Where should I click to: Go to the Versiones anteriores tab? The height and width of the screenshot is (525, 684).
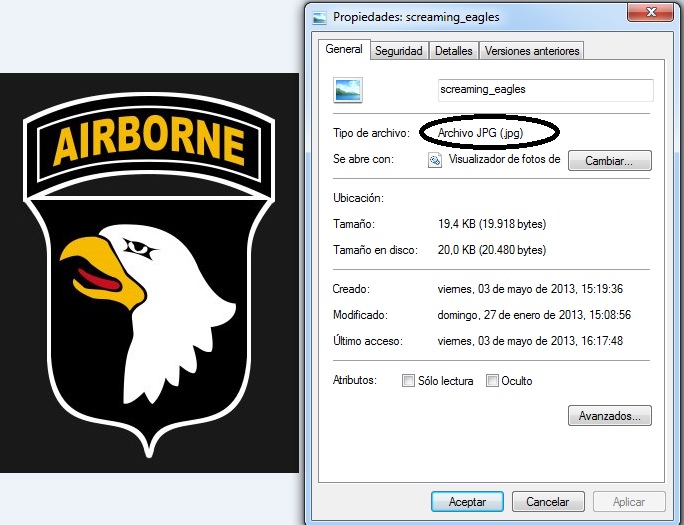point(530,51)
